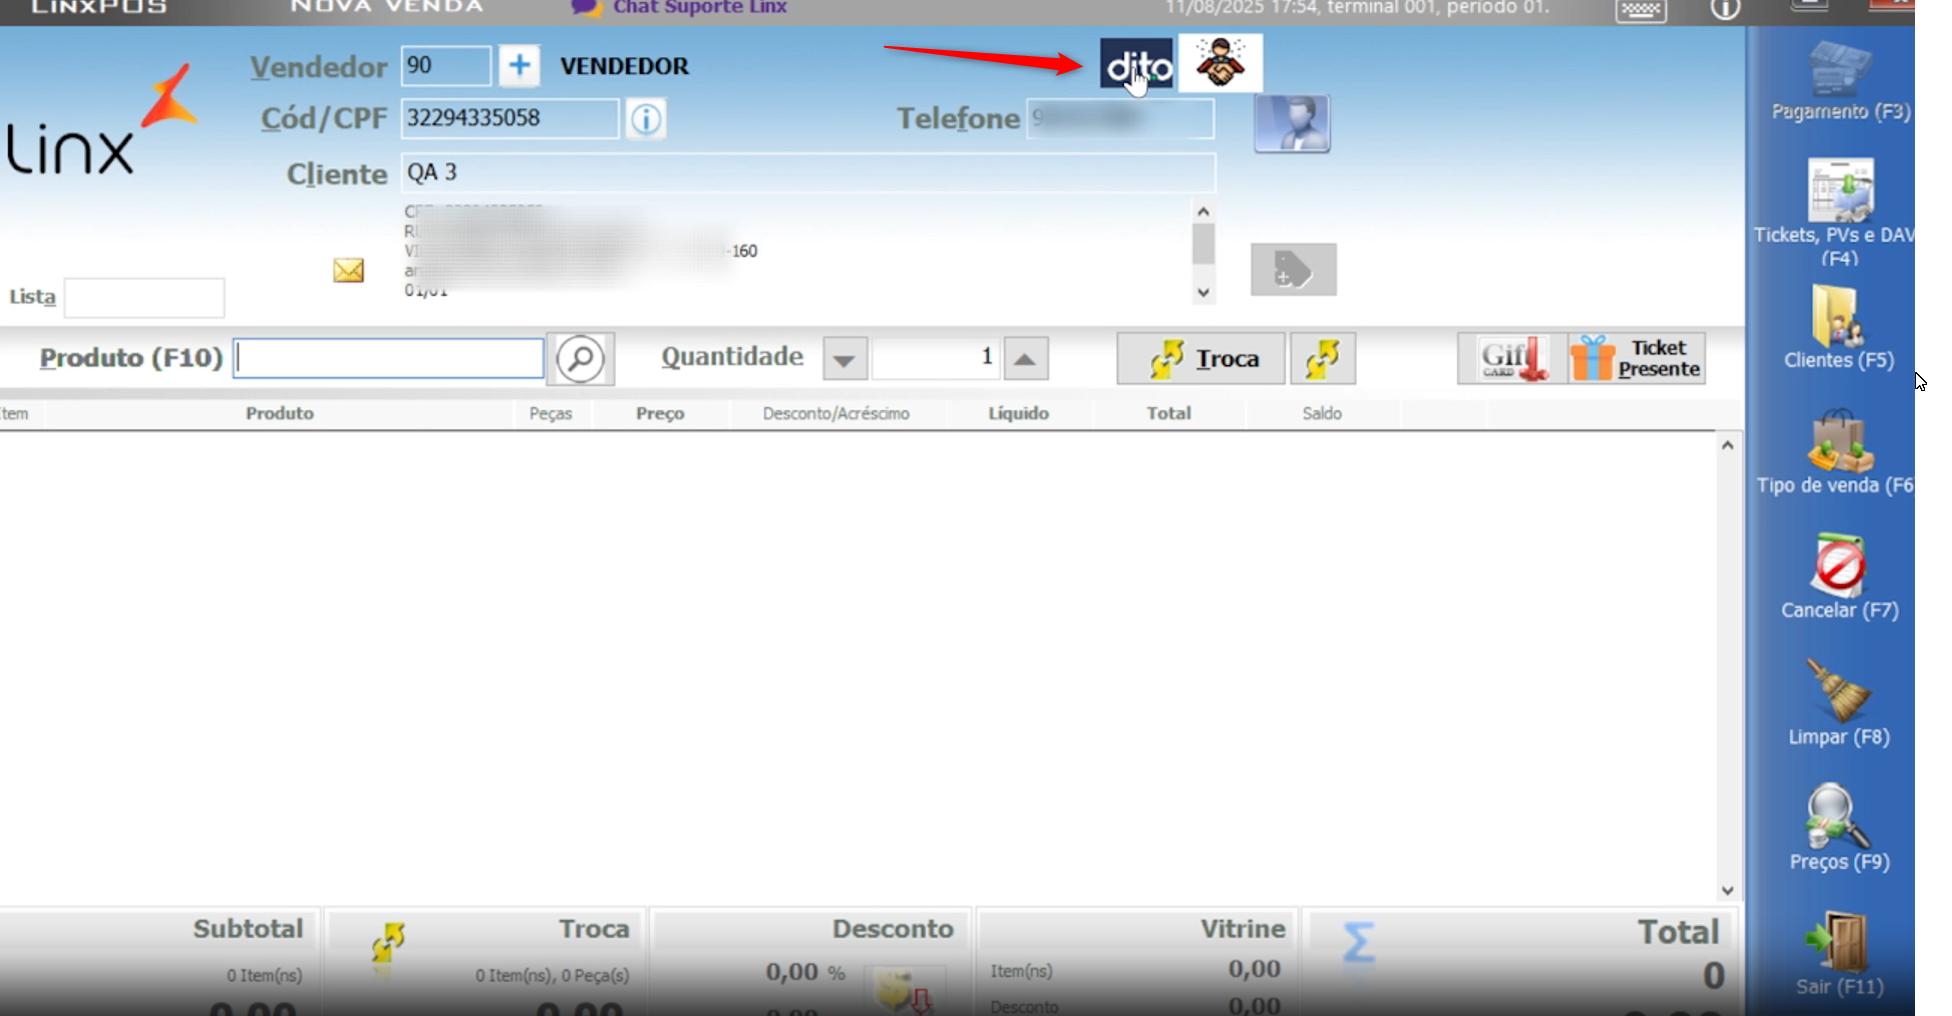Click the Troca arrows icon in footer
1952x1016 pixels.
coord(388,942)
